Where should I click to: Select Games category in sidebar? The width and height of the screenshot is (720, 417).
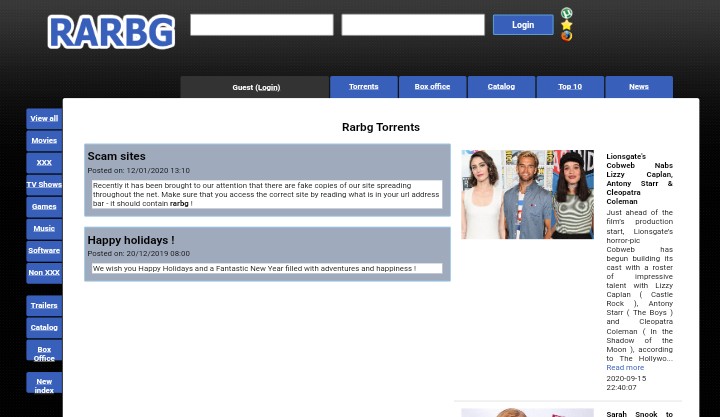coord(44,207)
